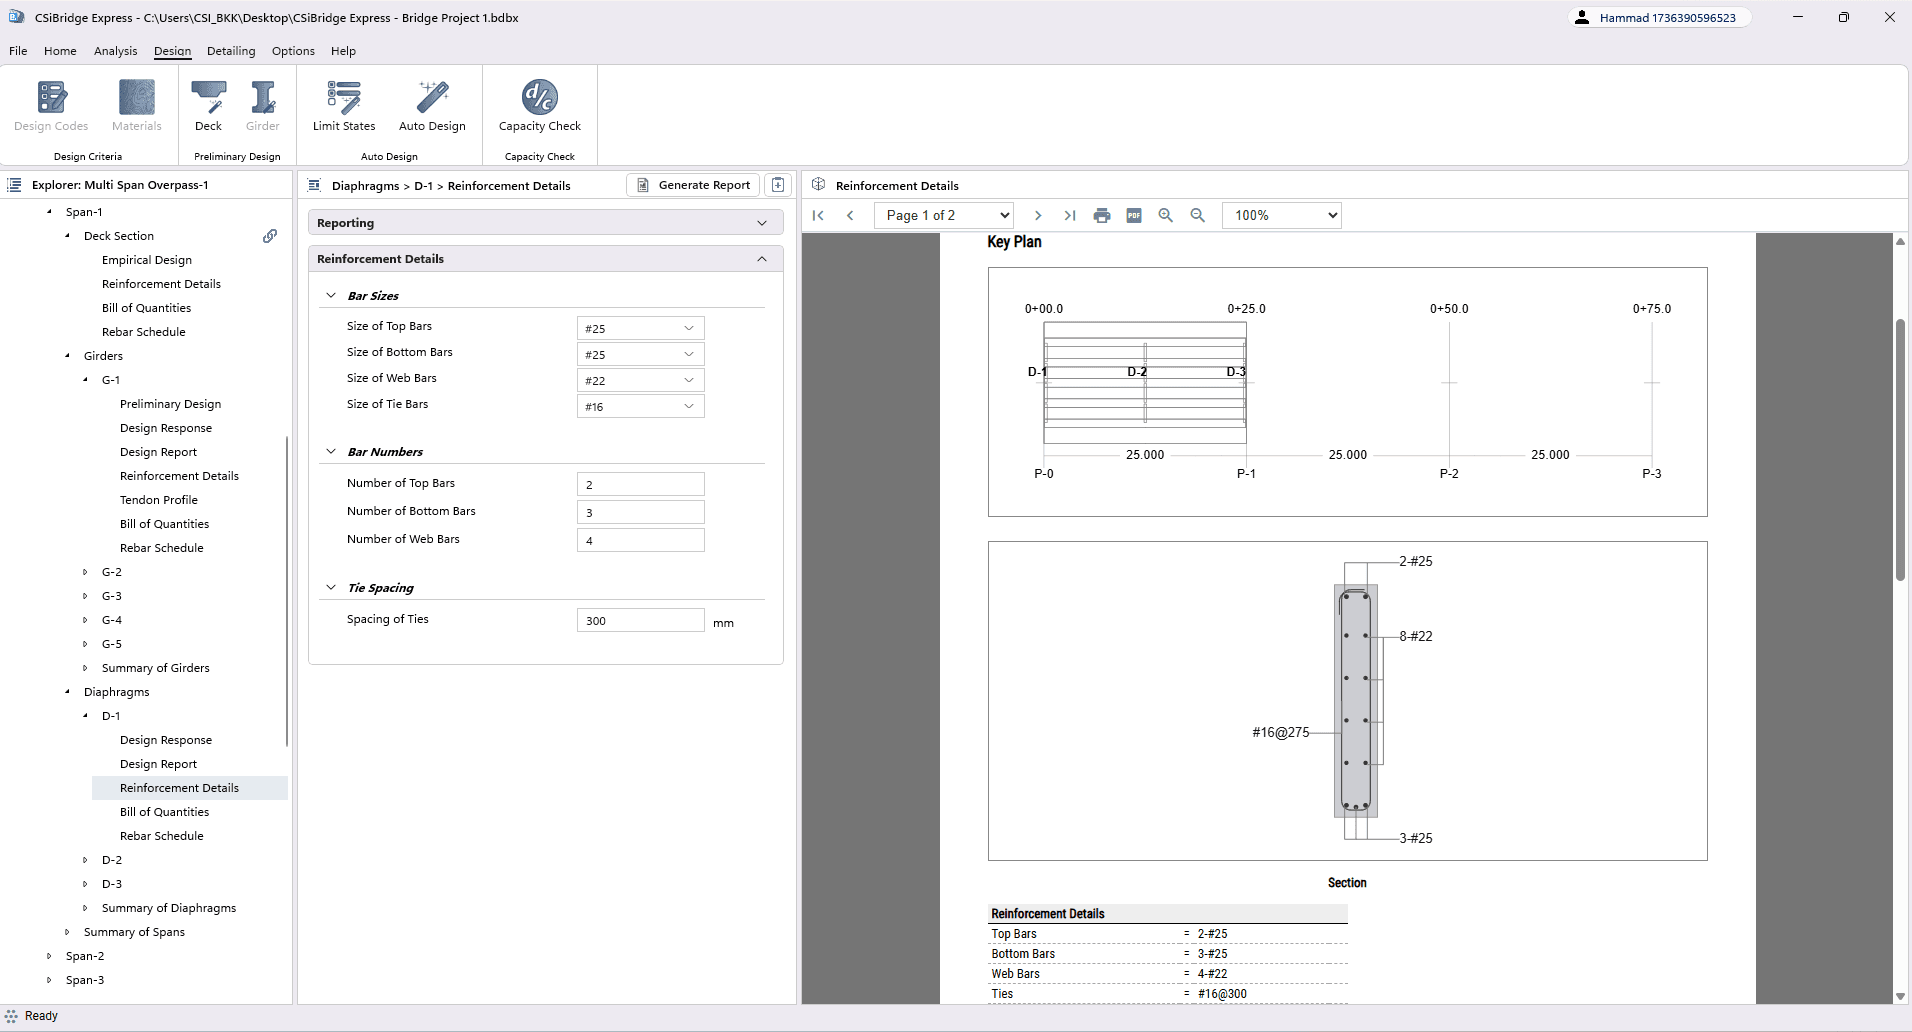Collapse the Reinforcement Details section
The height and width of the screenshot is (1032, 1912).
click(761, 259)
